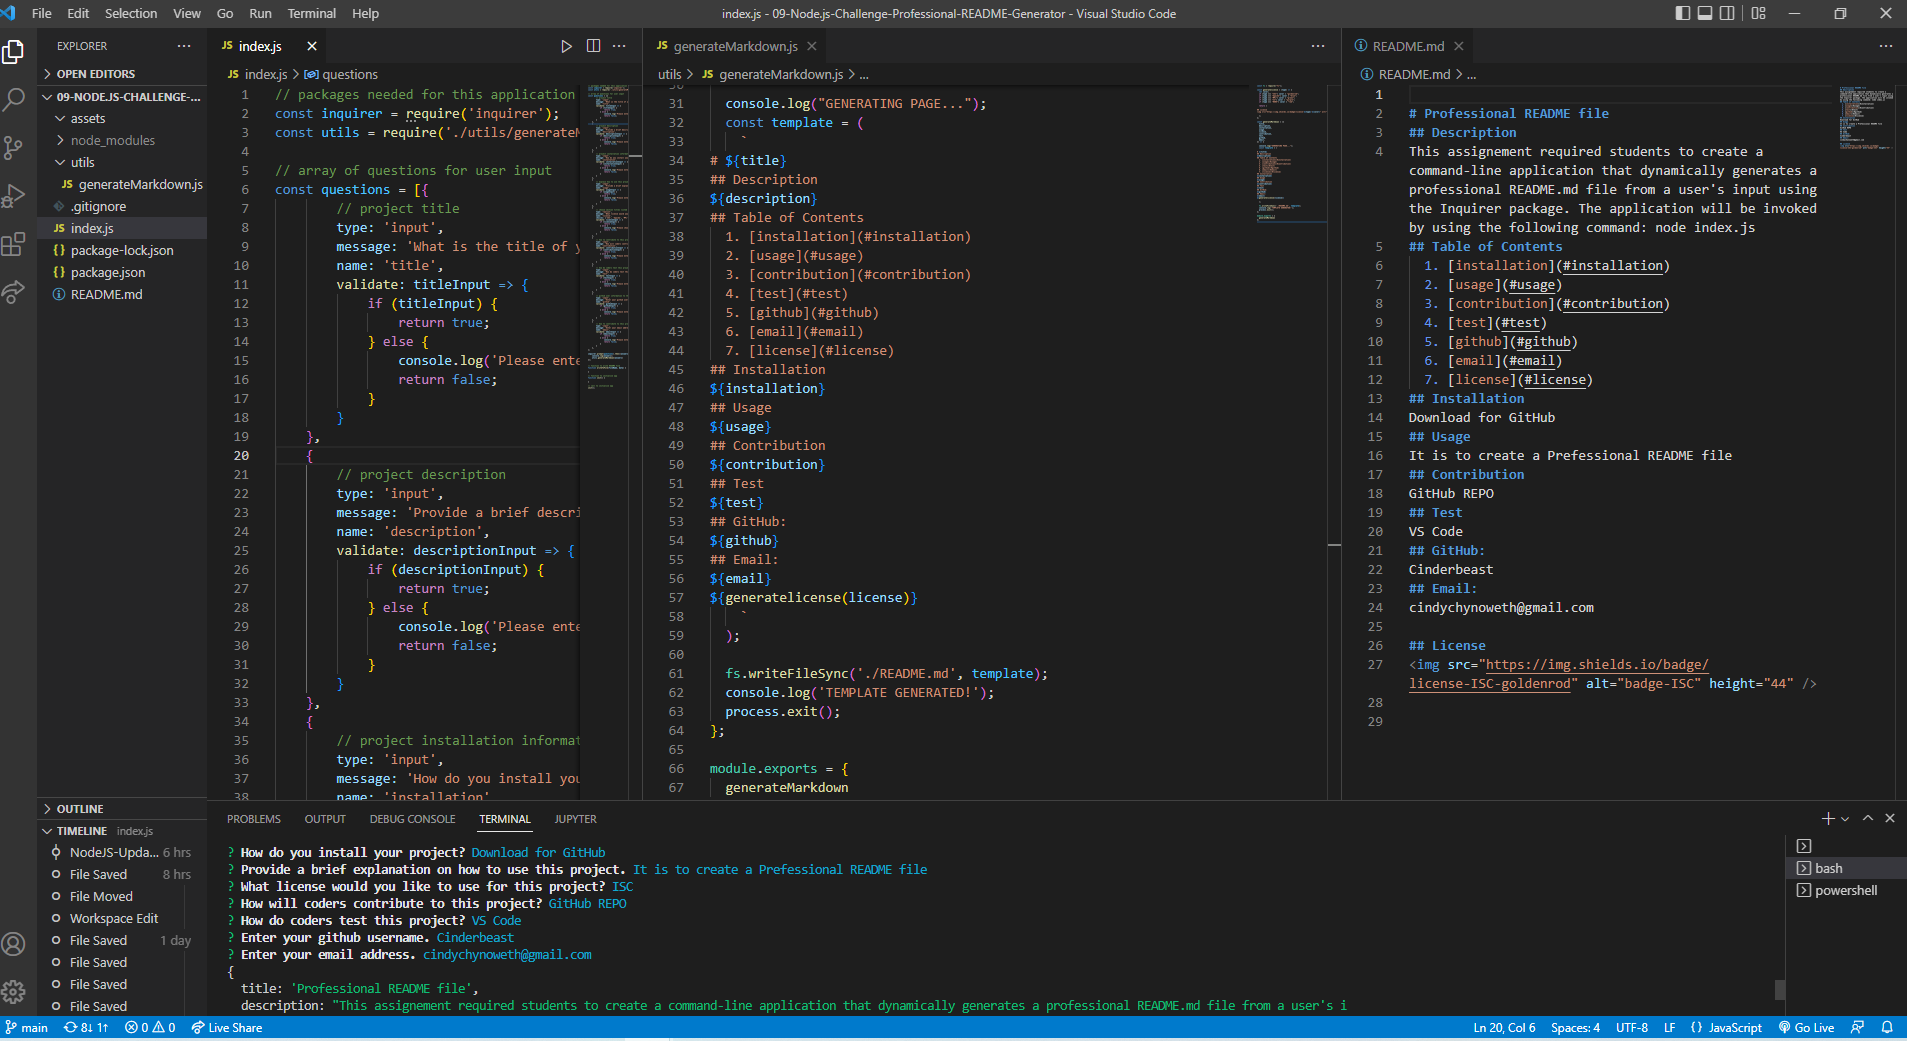Start a Live Share session from the status bar
Image resolution: width=1907 pixels, height=1041 pixels.
click(226, 1027)
